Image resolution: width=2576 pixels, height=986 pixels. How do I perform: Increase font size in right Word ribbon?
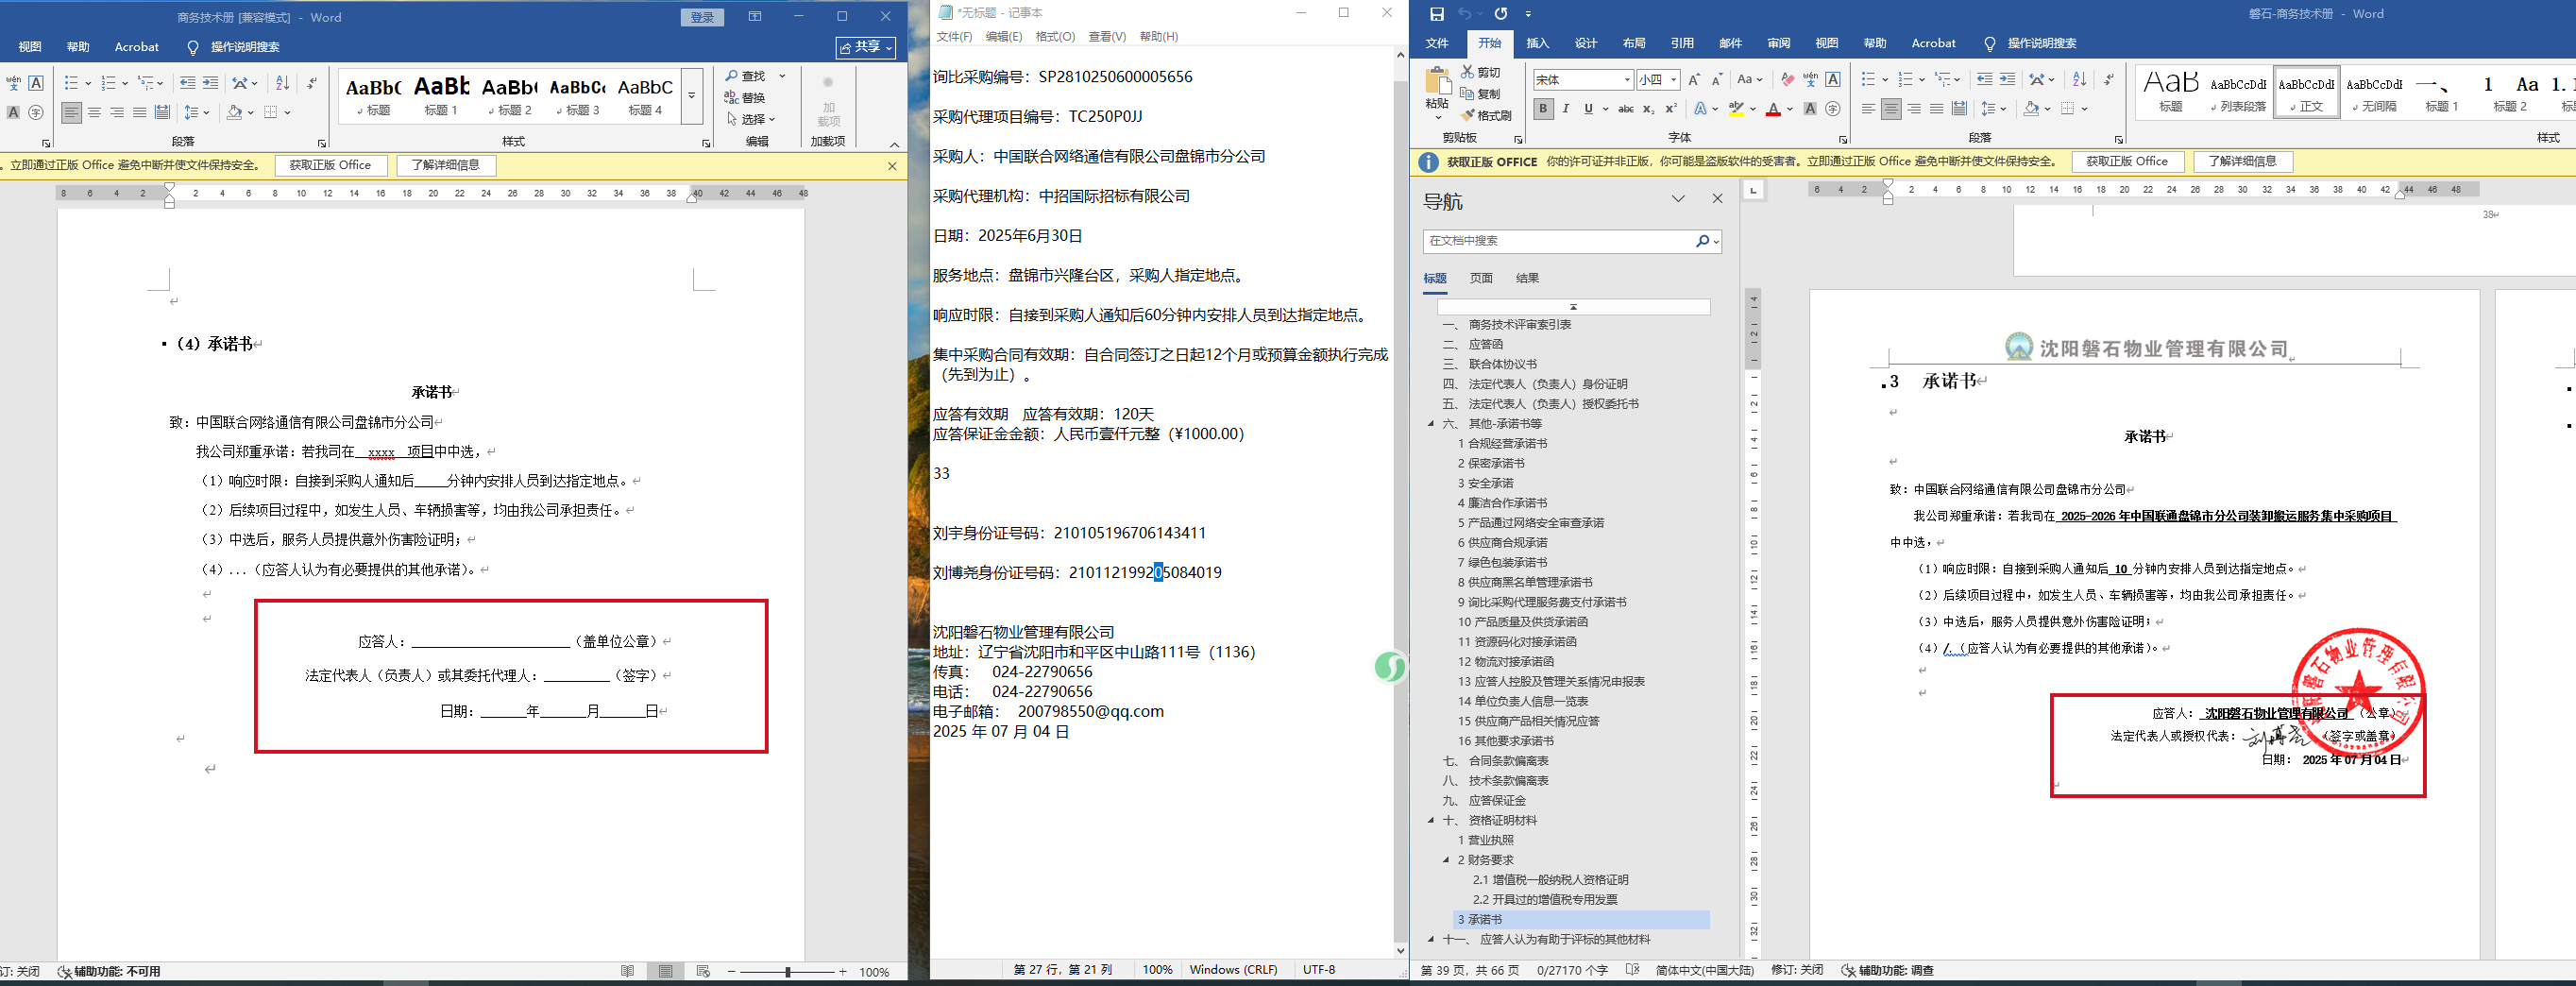coord(1694,80)
